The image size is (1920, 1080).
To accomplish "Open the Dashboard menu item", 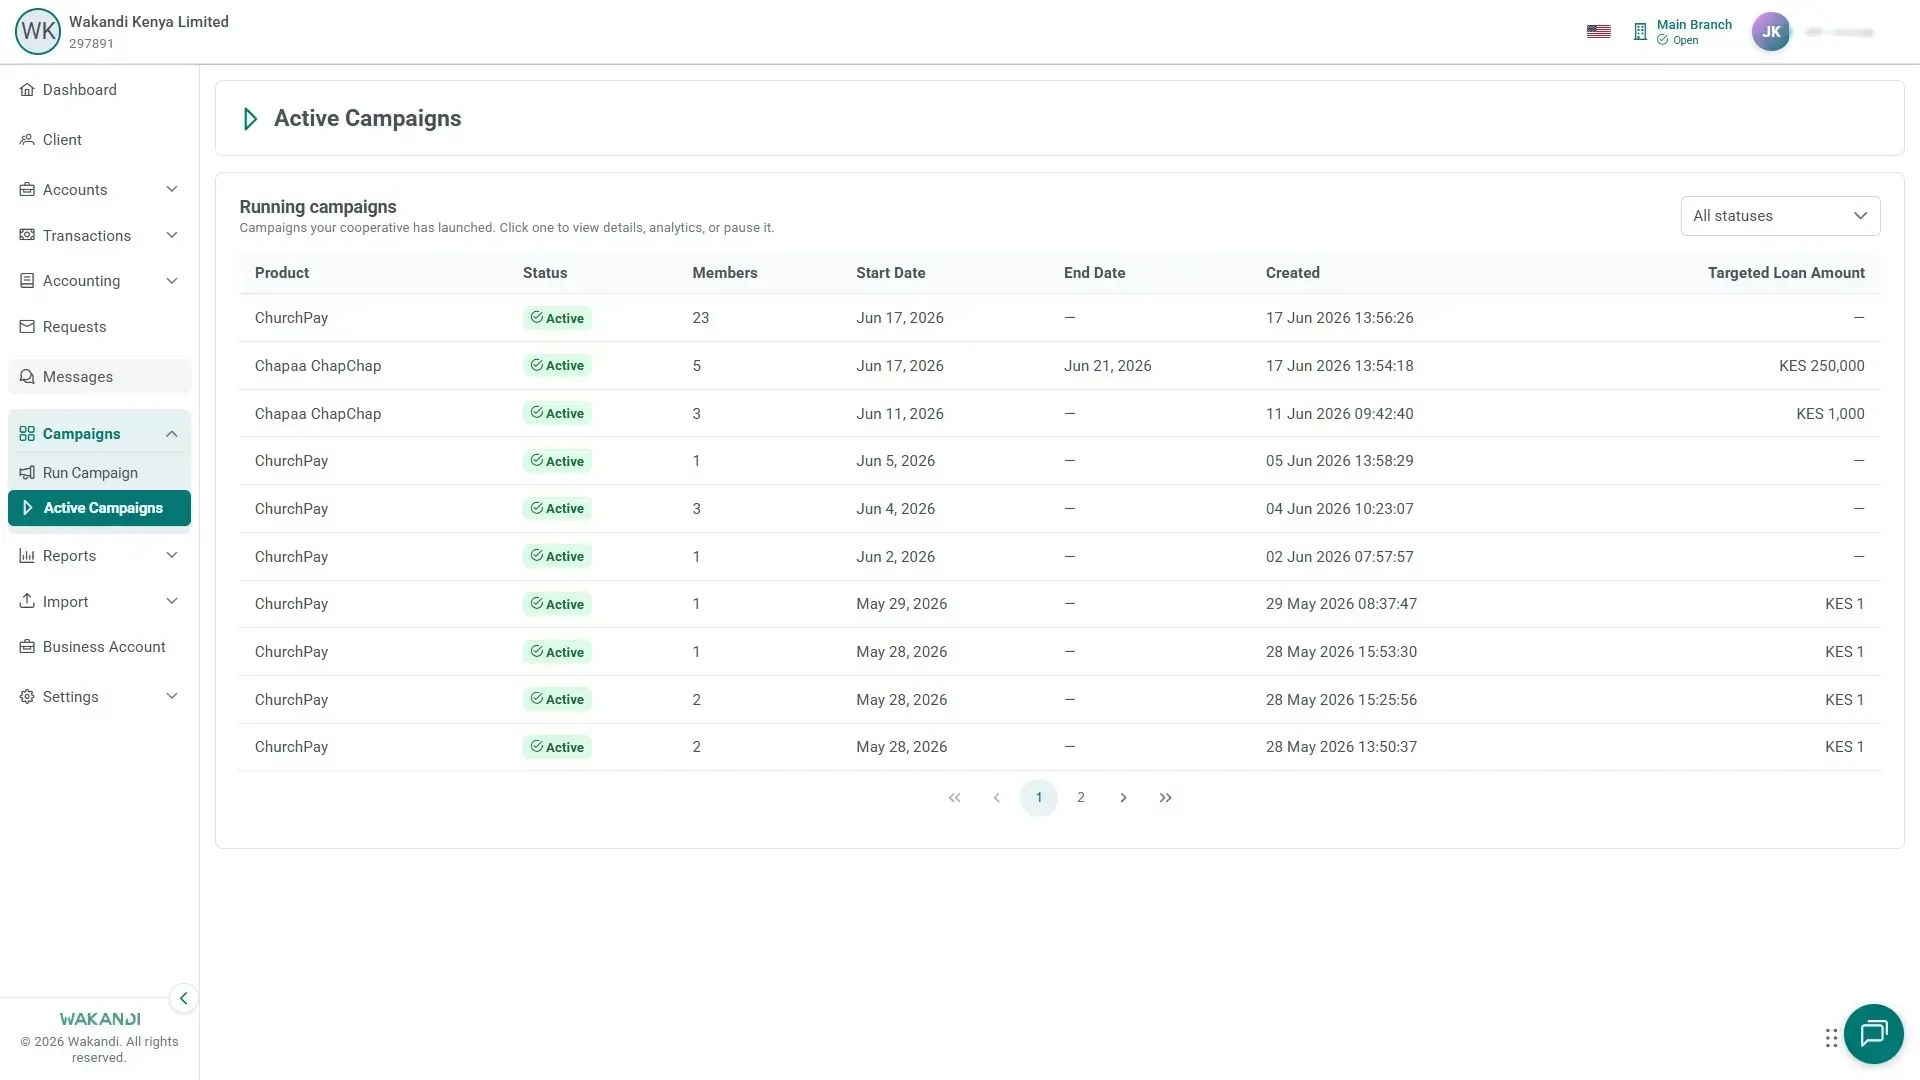I will (x=99, y=90).
